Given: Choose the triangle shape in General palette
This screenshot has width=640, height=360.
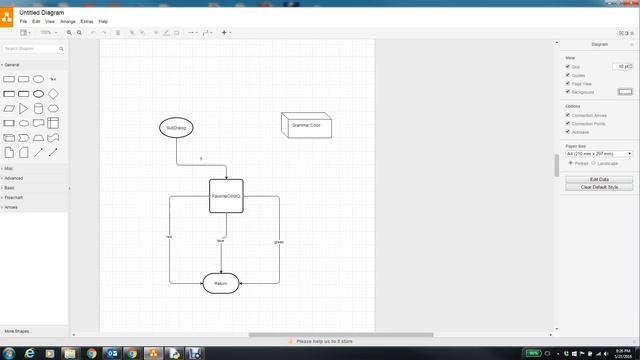Looking at the screenshot, I should (24, 109).
